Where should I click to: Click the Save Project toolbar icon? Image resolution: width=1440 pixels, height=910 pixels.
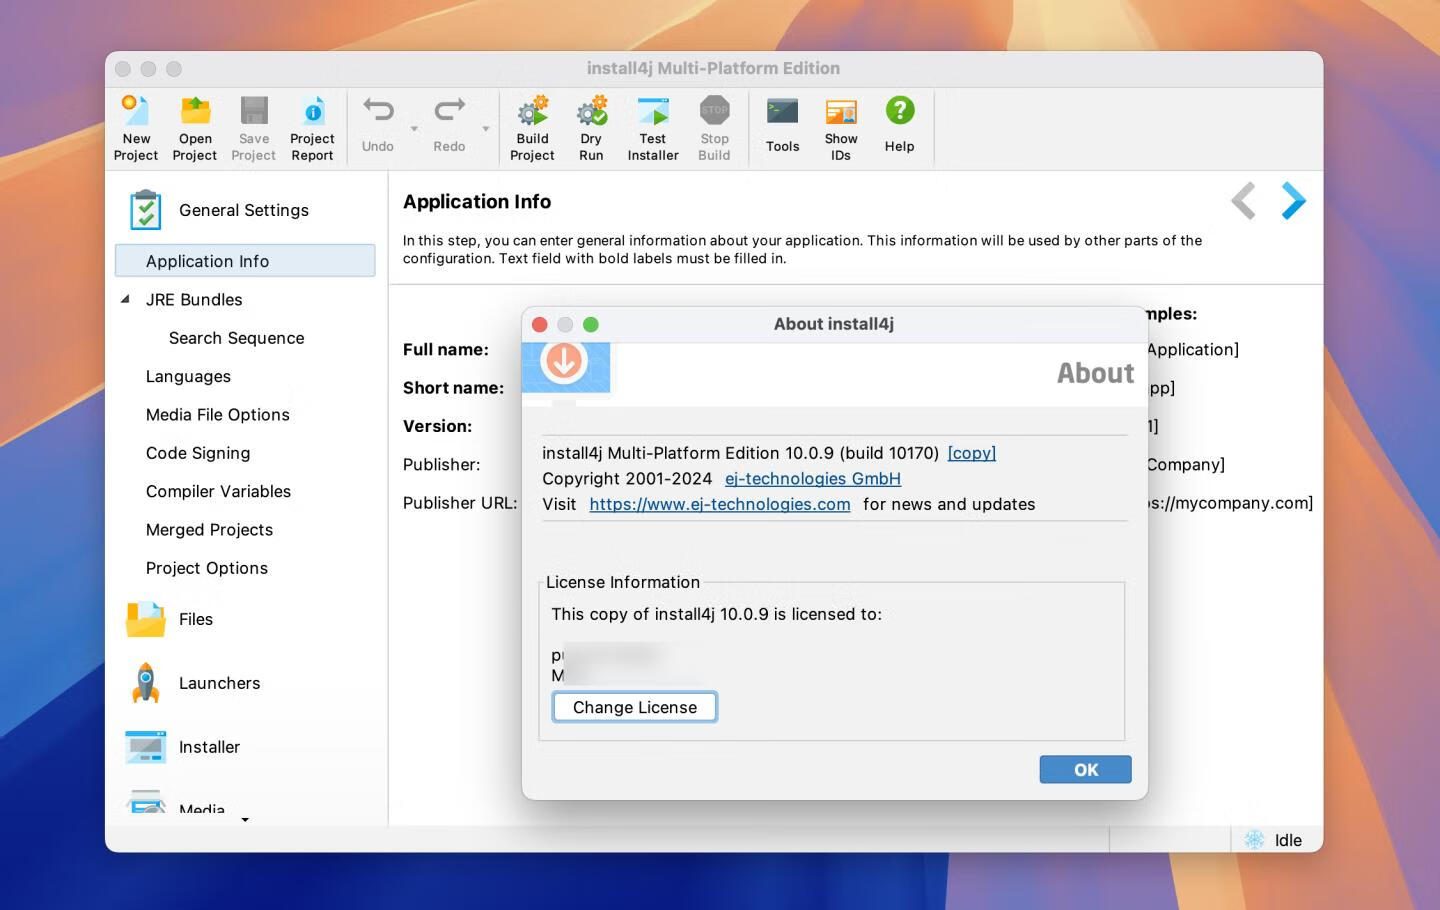coord(253,128)
